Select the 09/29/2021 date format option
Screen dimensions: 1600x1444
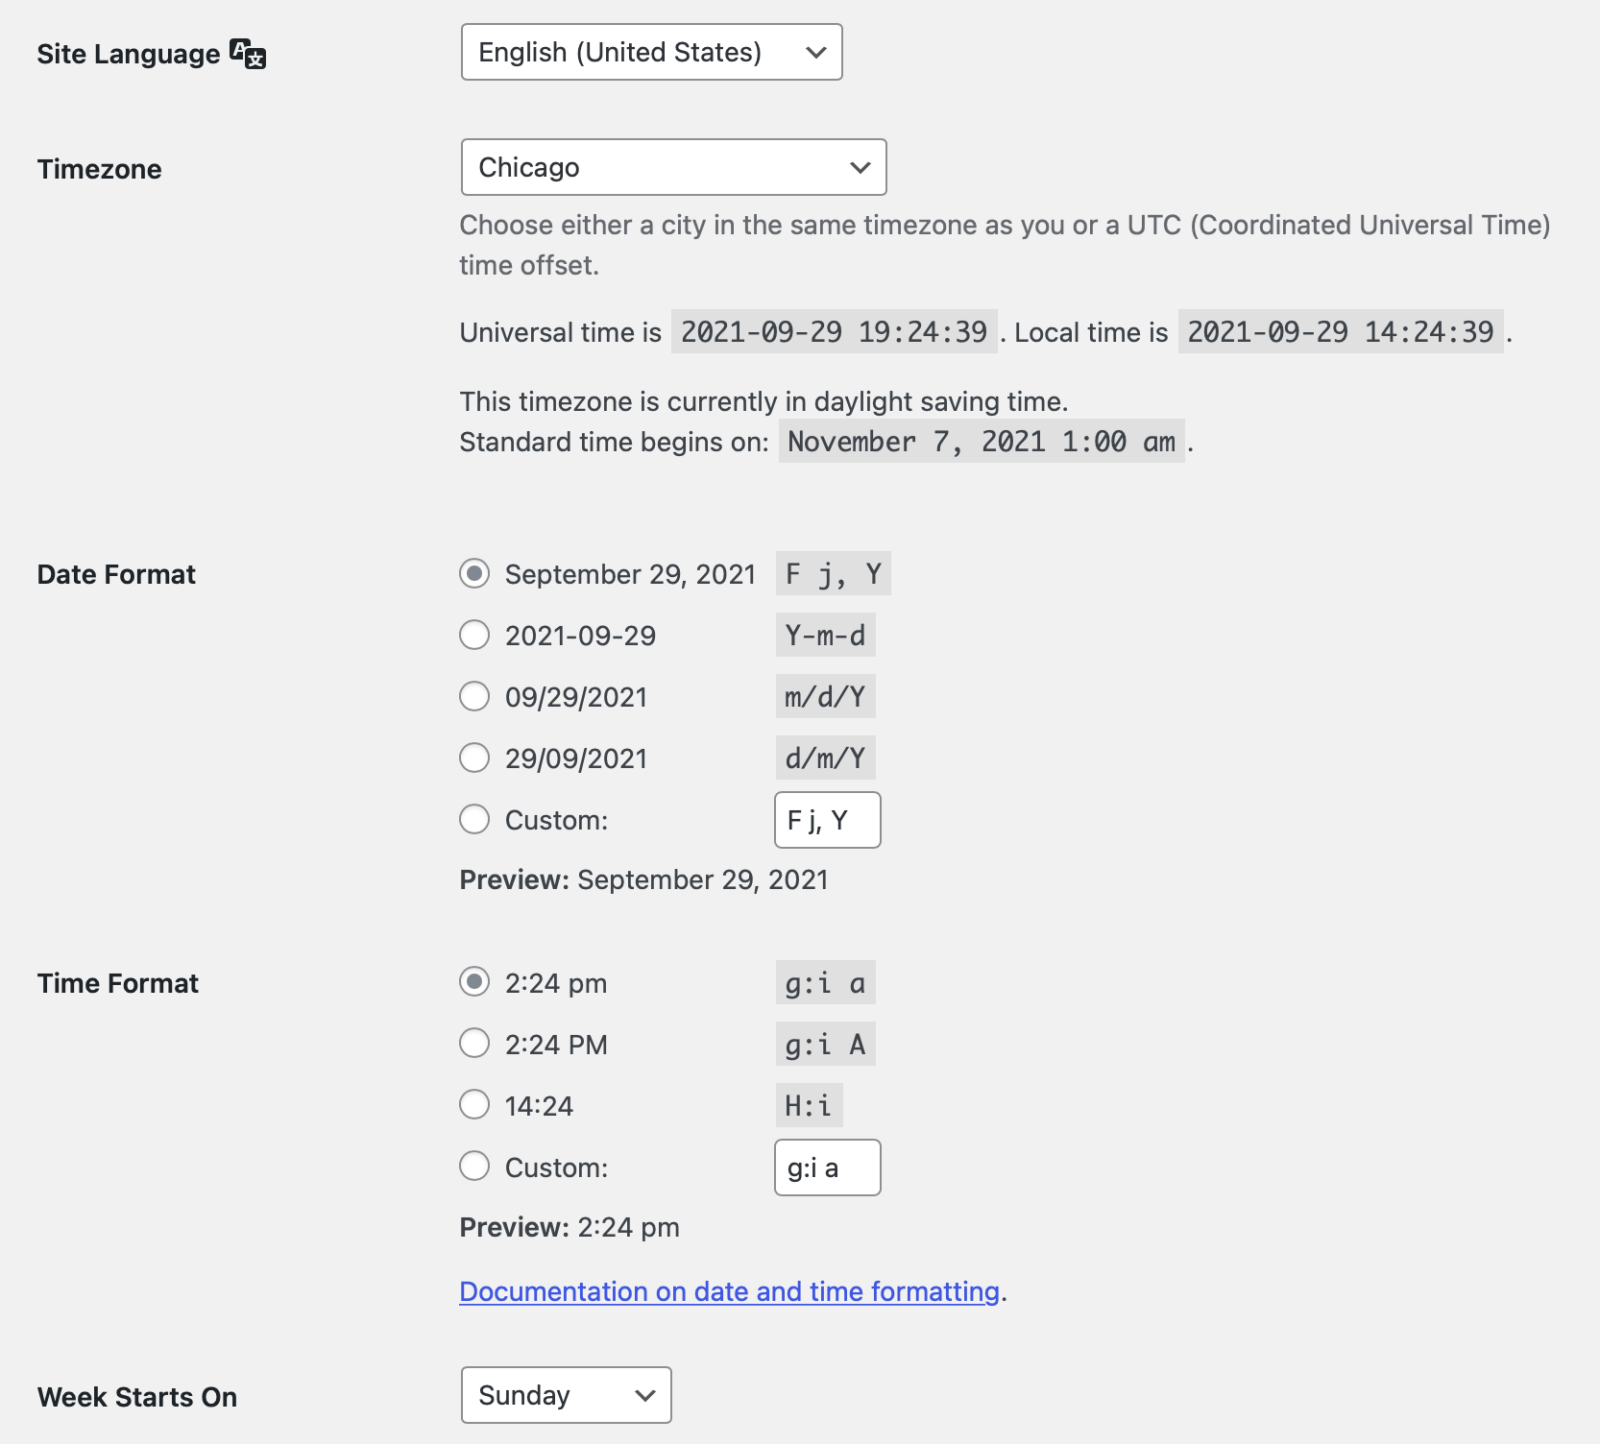coord(474,697)
